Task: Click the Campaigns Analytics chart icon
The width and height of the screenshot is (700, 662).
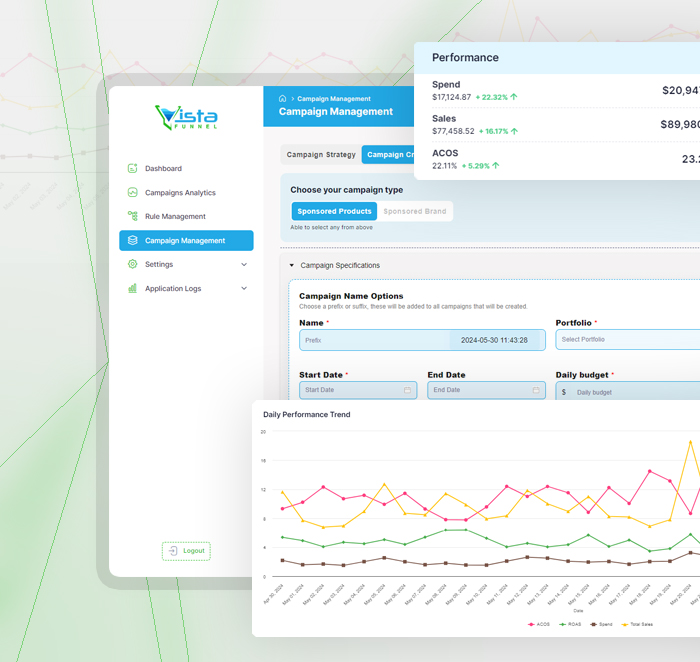Action: pos(133,192)
